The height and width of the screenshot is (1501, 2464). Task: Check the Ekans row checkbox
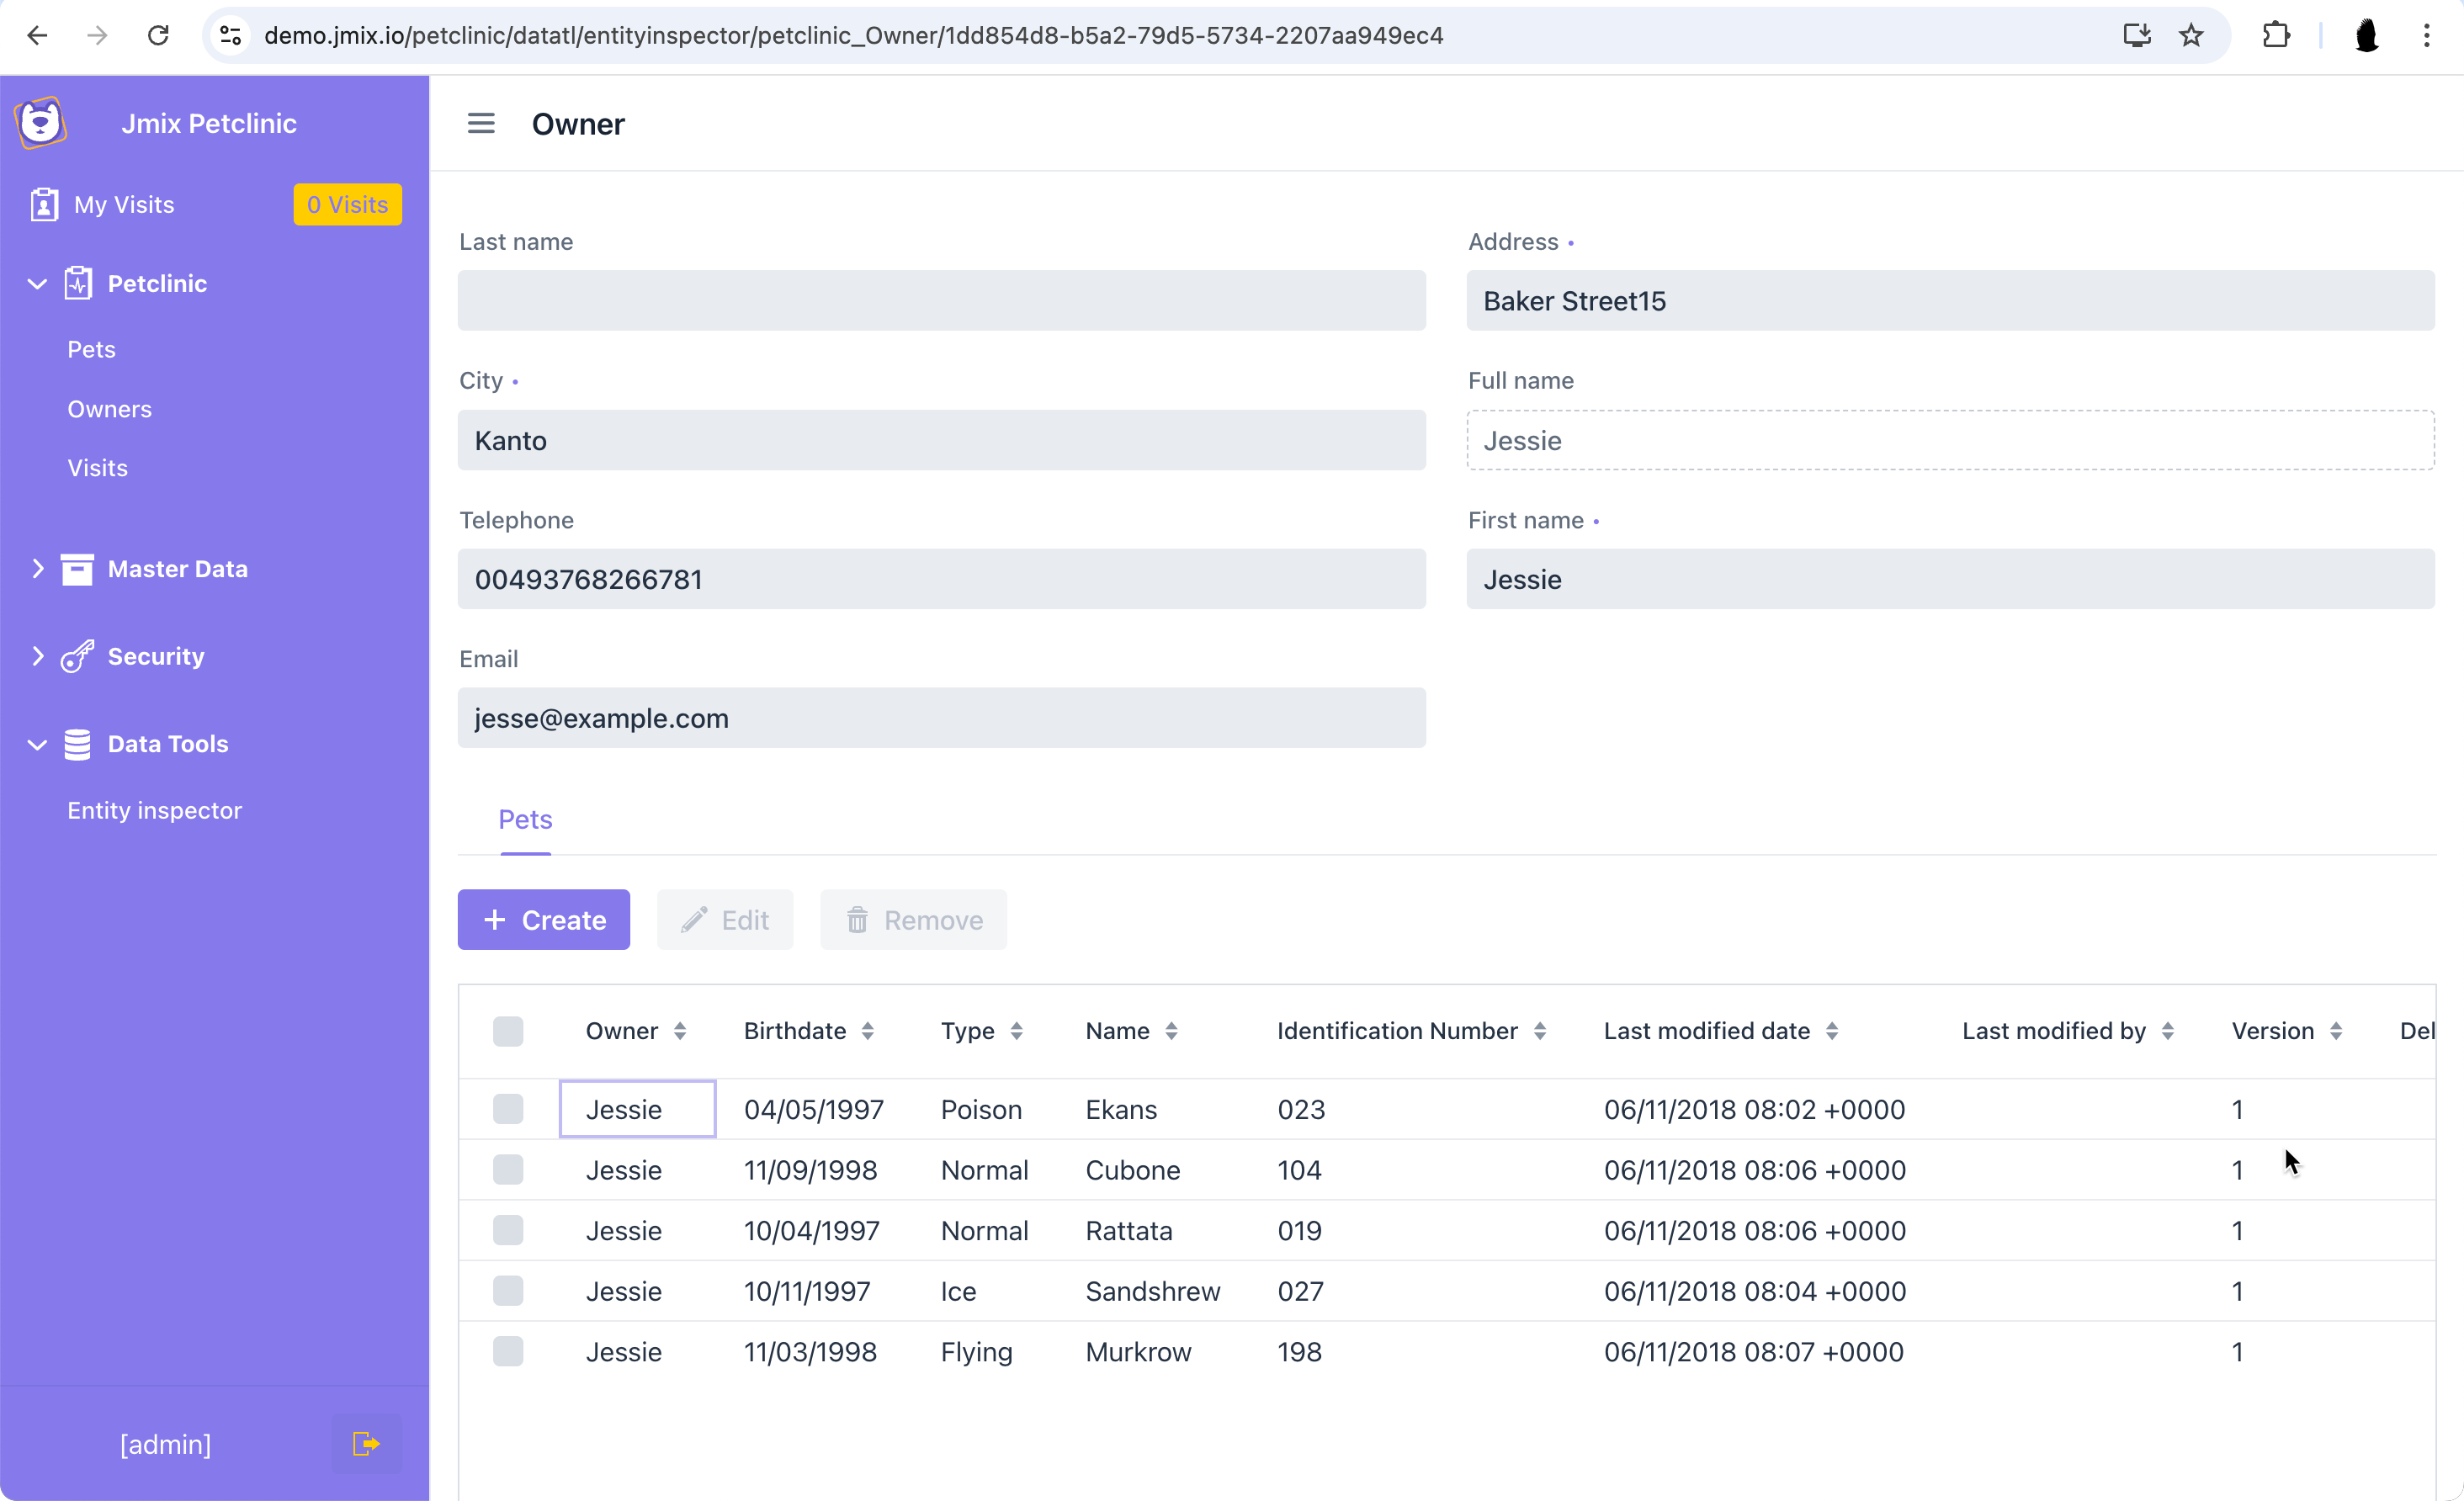[x=508, y=1109]
